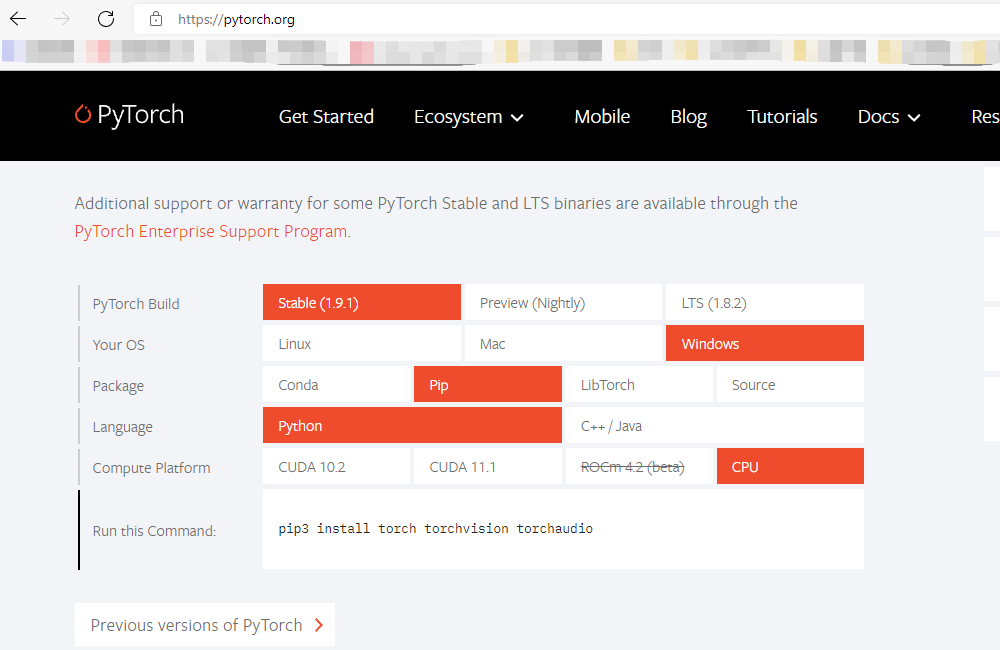Open Previous versions of PyTorch

pyautogui.click(x=205, y=624)
